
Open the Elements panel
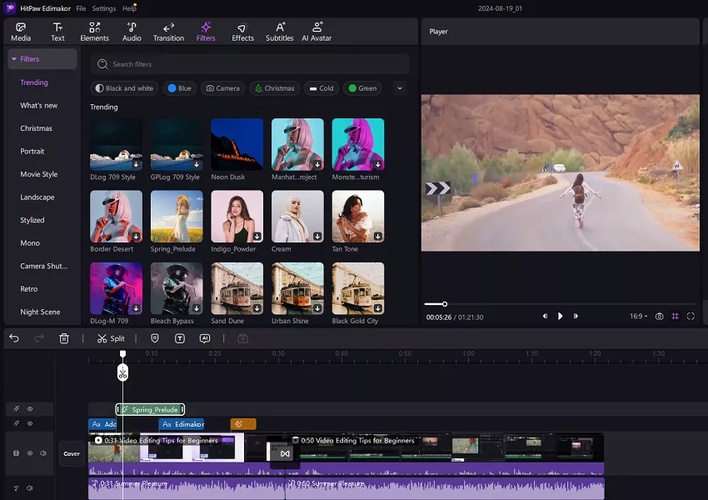[x=94, y=32]
